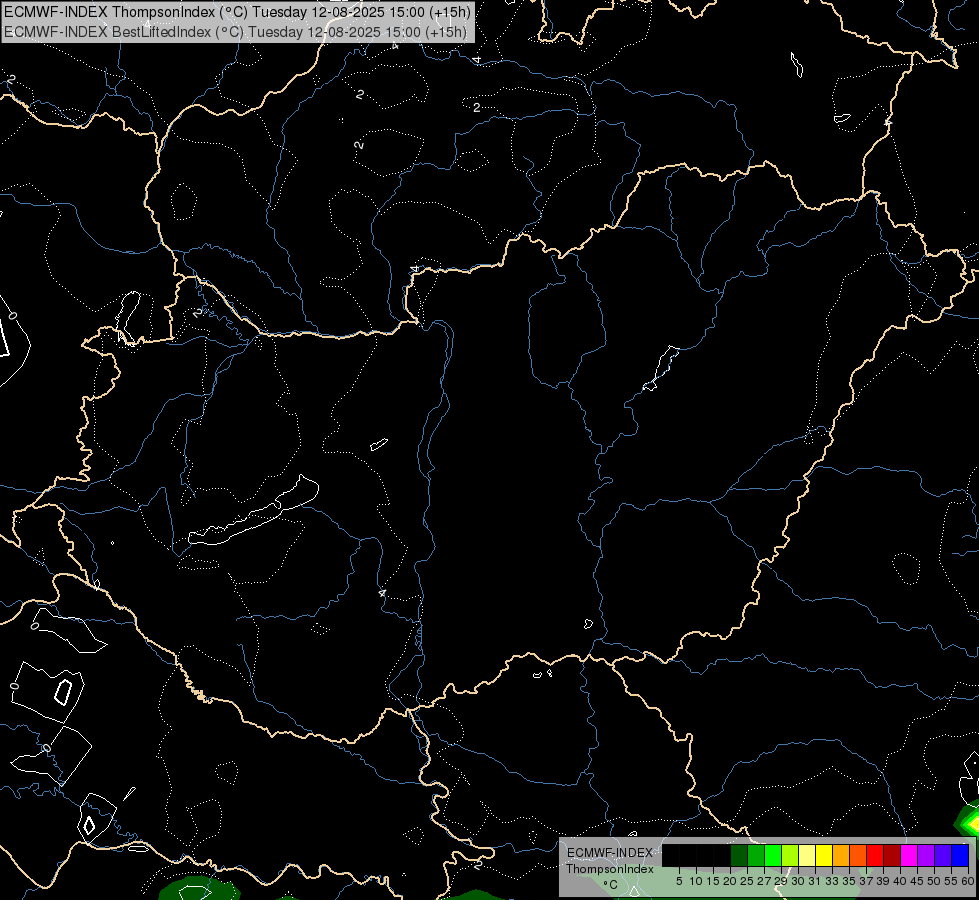Click the ThompsonIndex label in the legend

click(609, 869)
